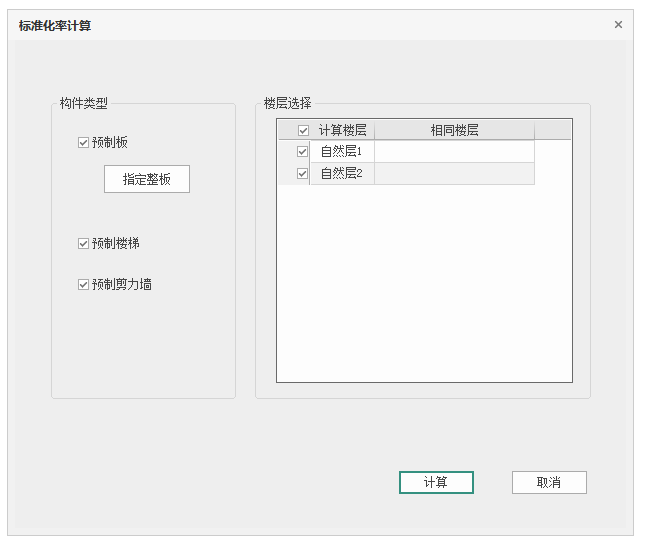This screenshot has height=541, width=645.
Task: Select the 自然层1 cell
Action: tap(341, 152)
